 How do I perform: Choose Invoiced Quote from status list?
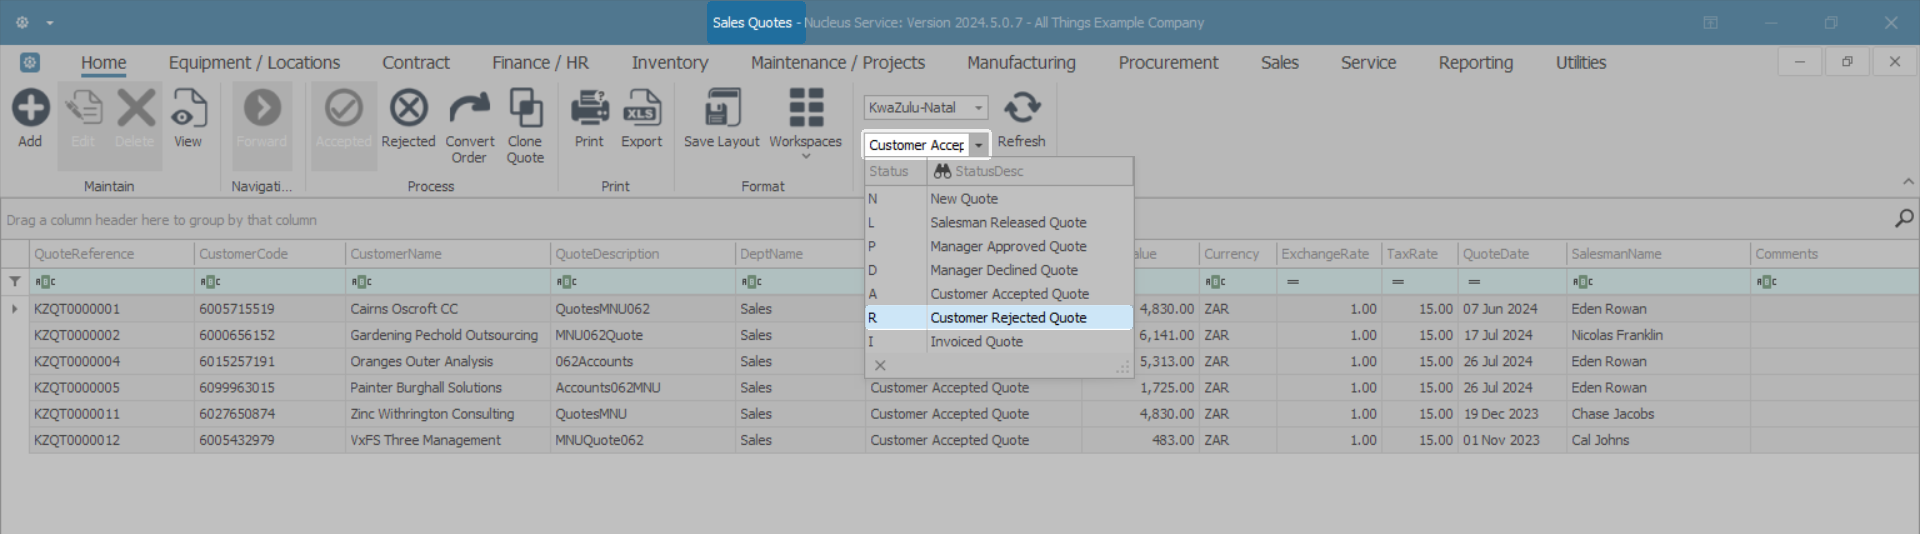(976, 342)
